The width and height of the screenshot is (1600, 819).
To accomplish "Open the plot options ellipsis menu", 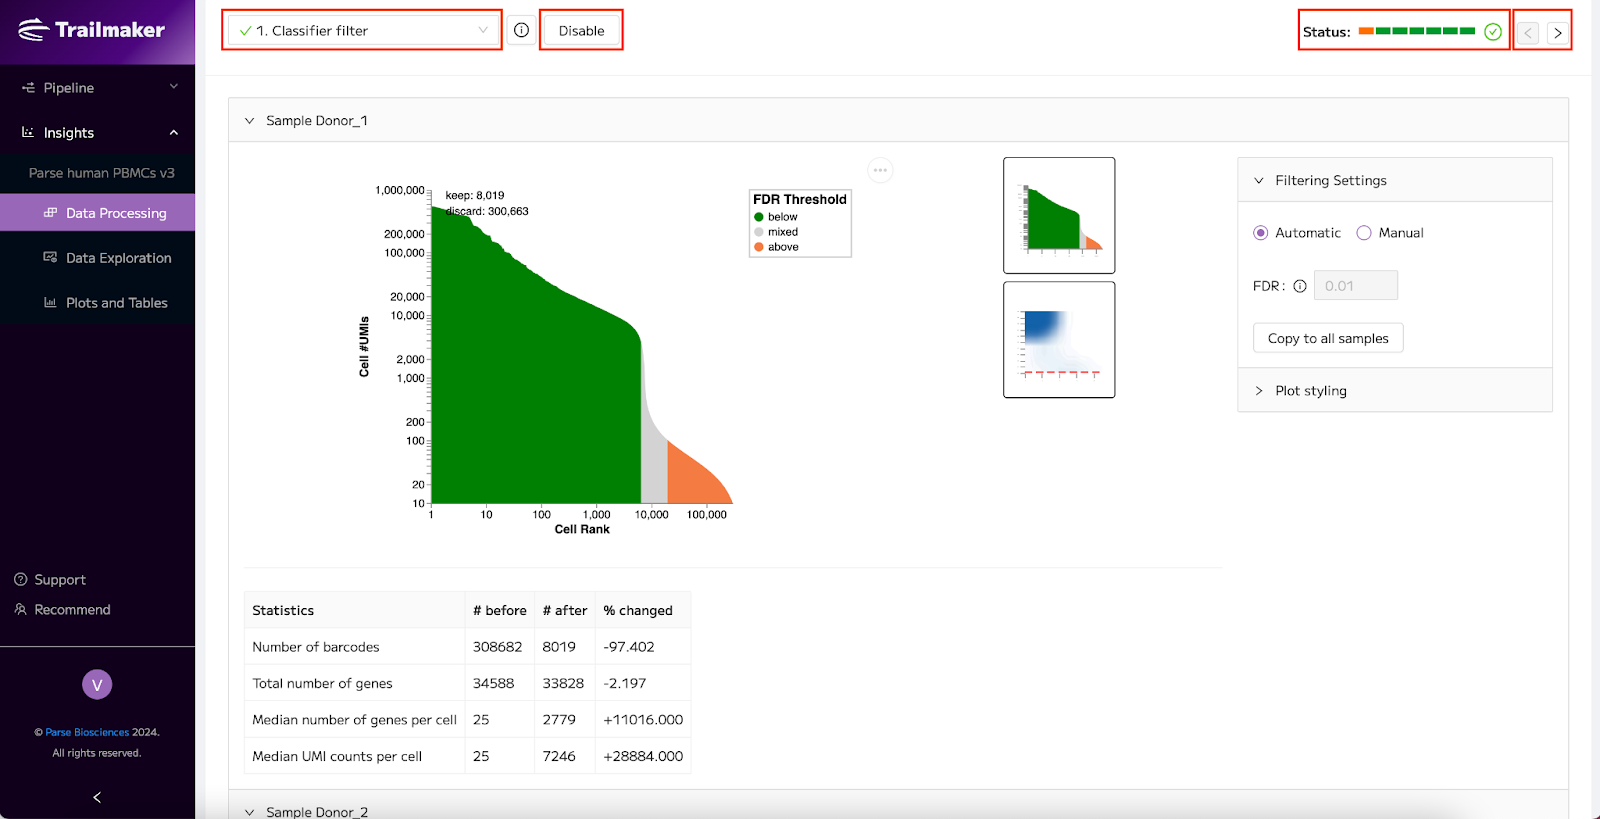I will pyautogui.click(x=880, y=170).
